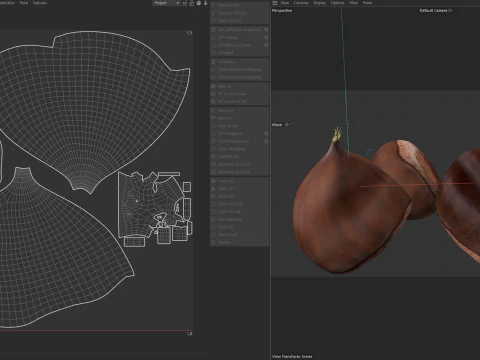The image size is (480, 360).
Task: Click the View Transform: Scene status text
Action: coord(292,357)
